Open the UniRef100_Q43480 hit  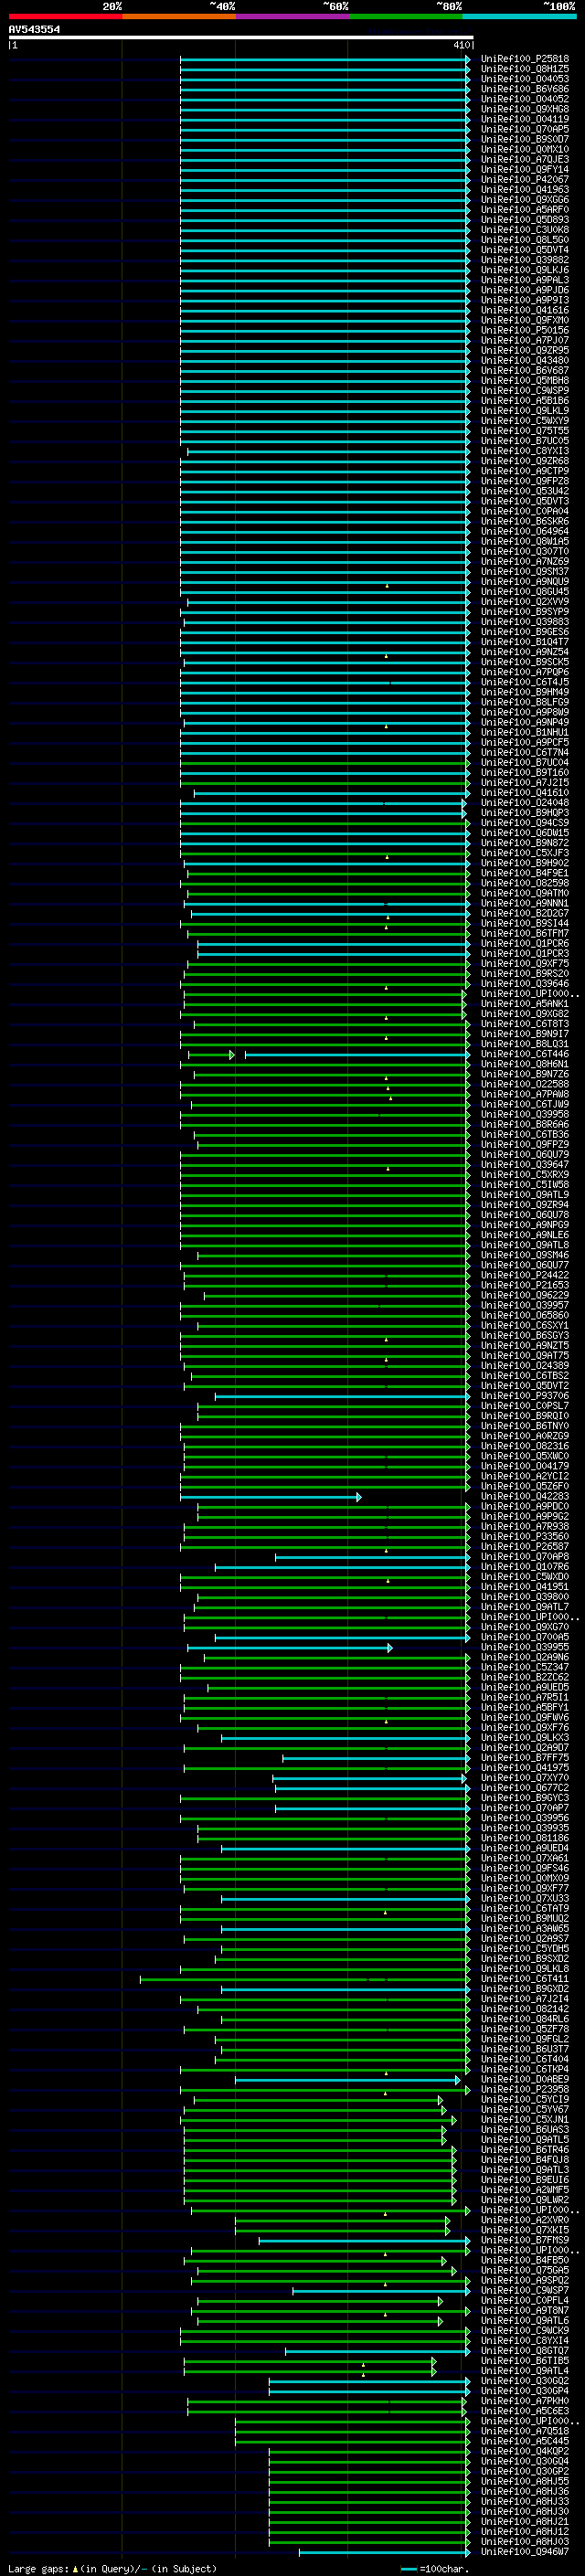pyautogui.click(x=525, y=360)
